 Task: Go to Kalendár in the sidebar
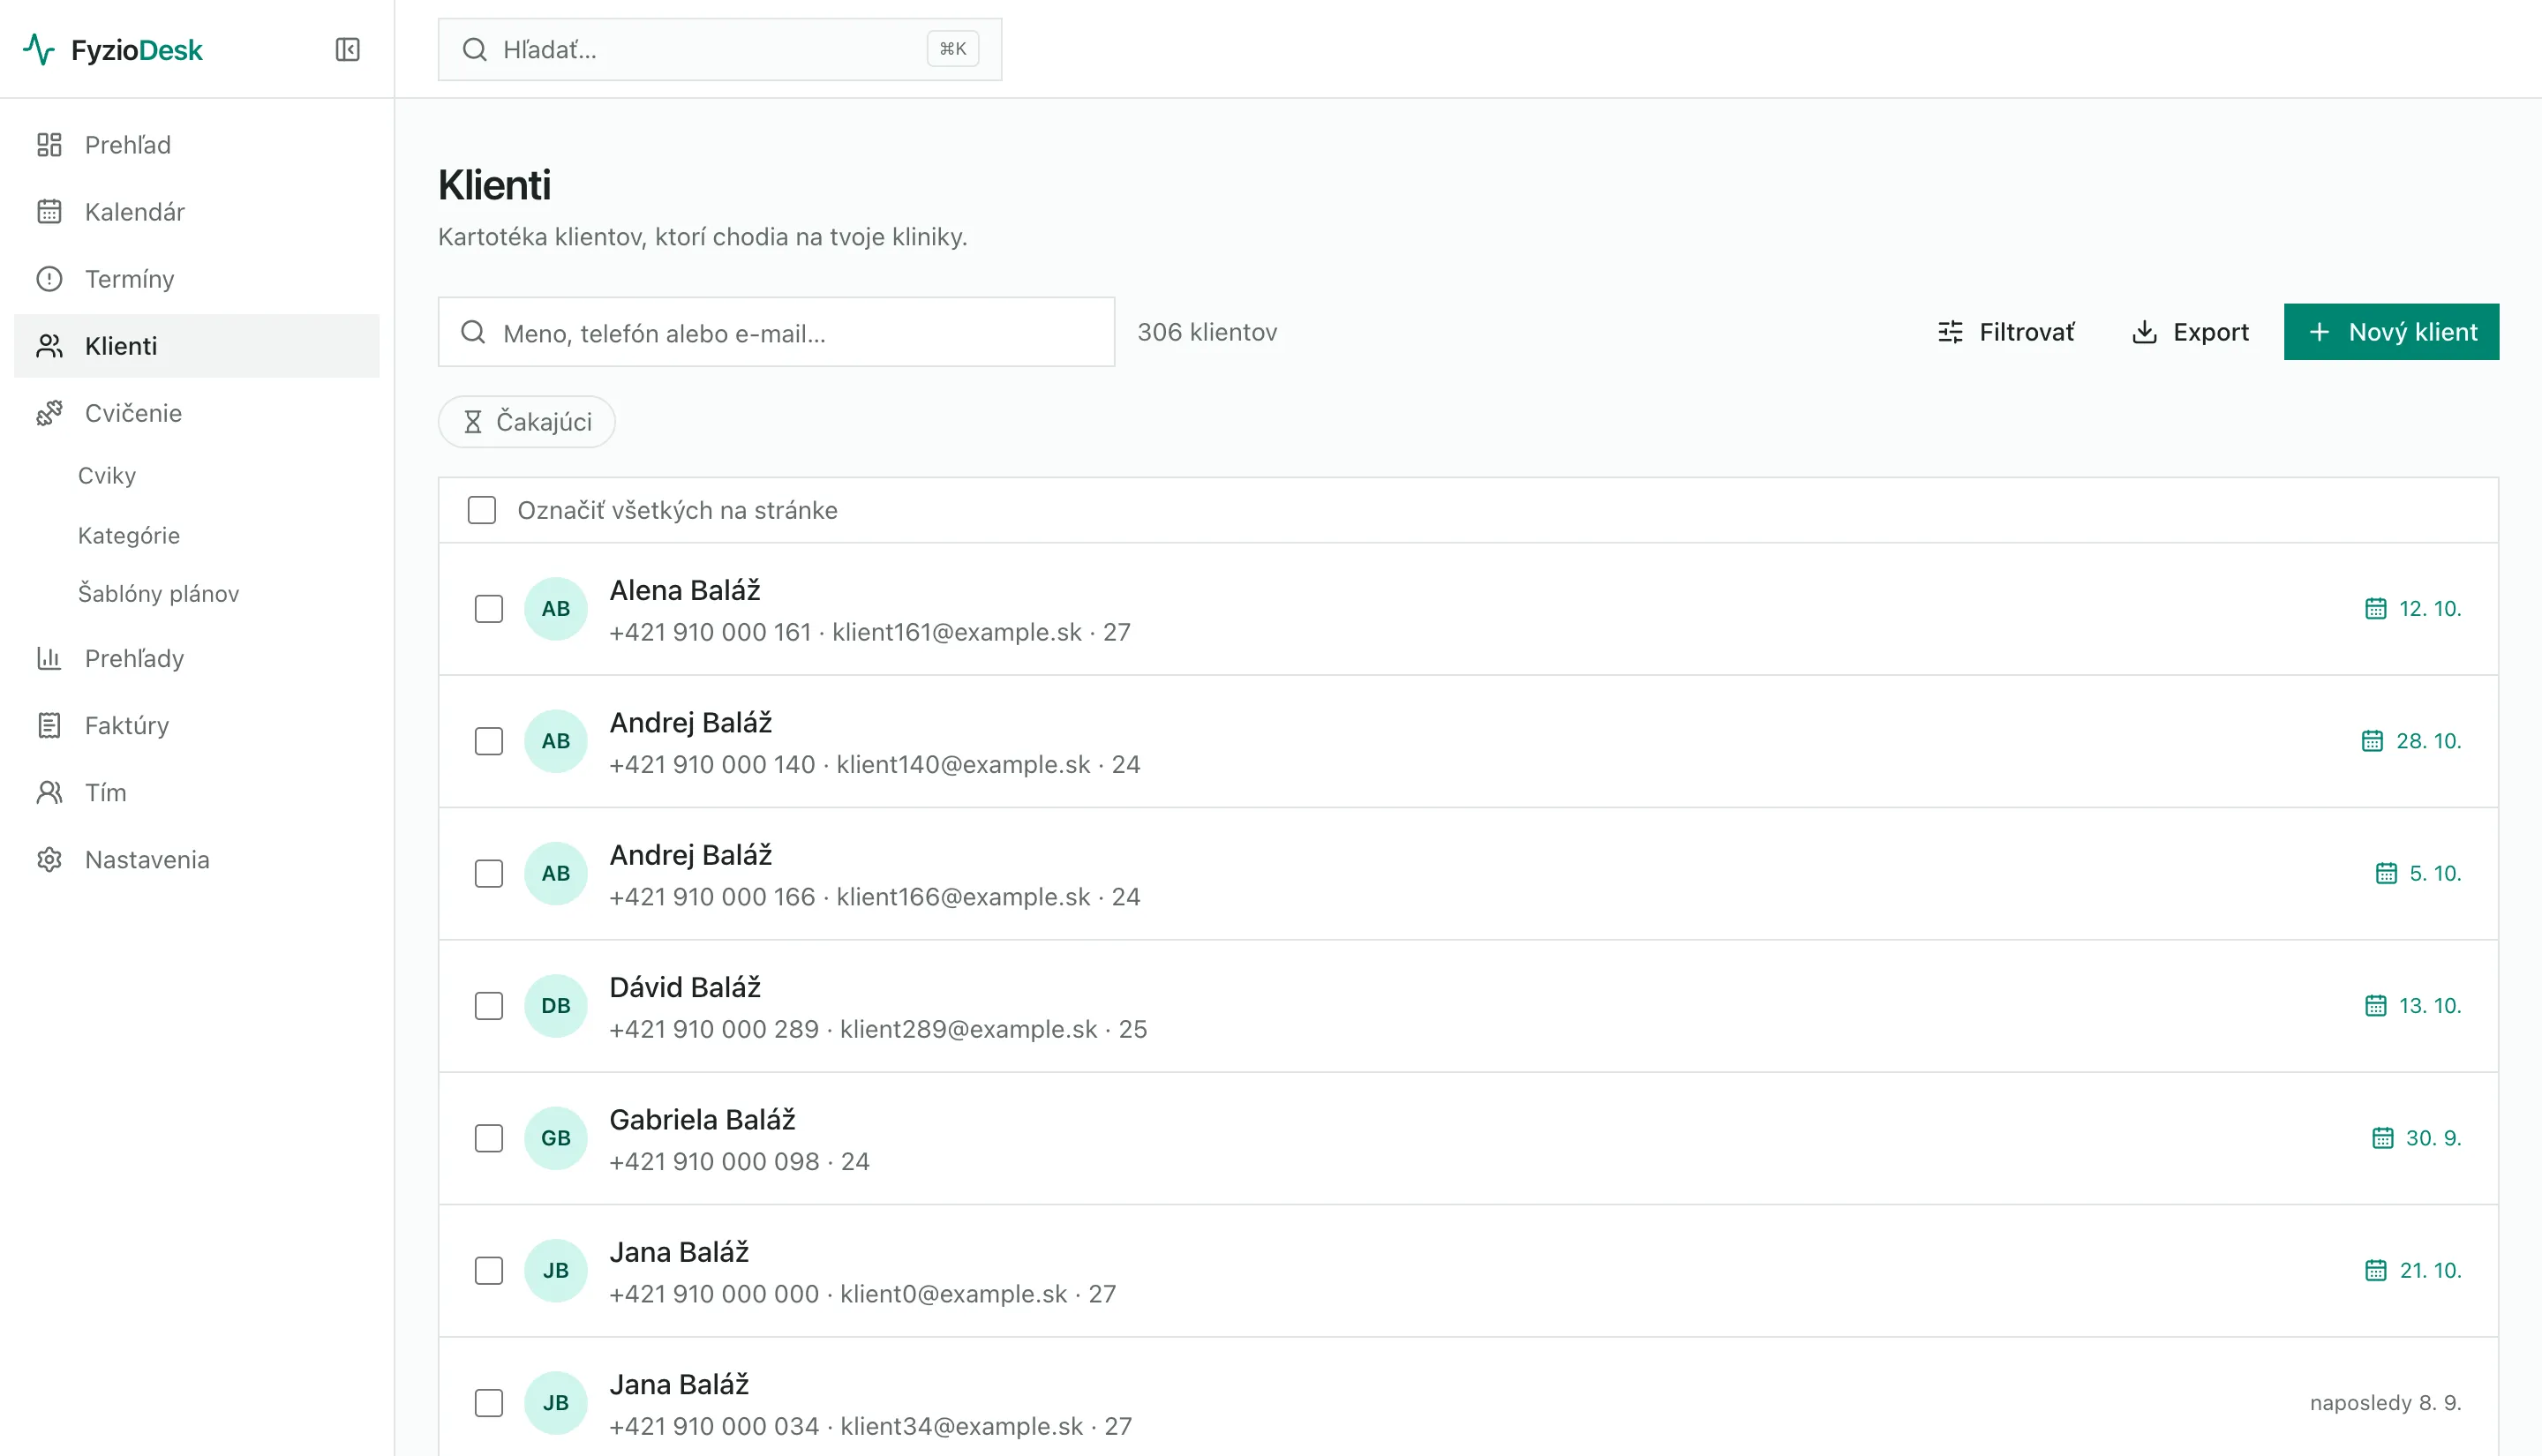click(197, 212)
